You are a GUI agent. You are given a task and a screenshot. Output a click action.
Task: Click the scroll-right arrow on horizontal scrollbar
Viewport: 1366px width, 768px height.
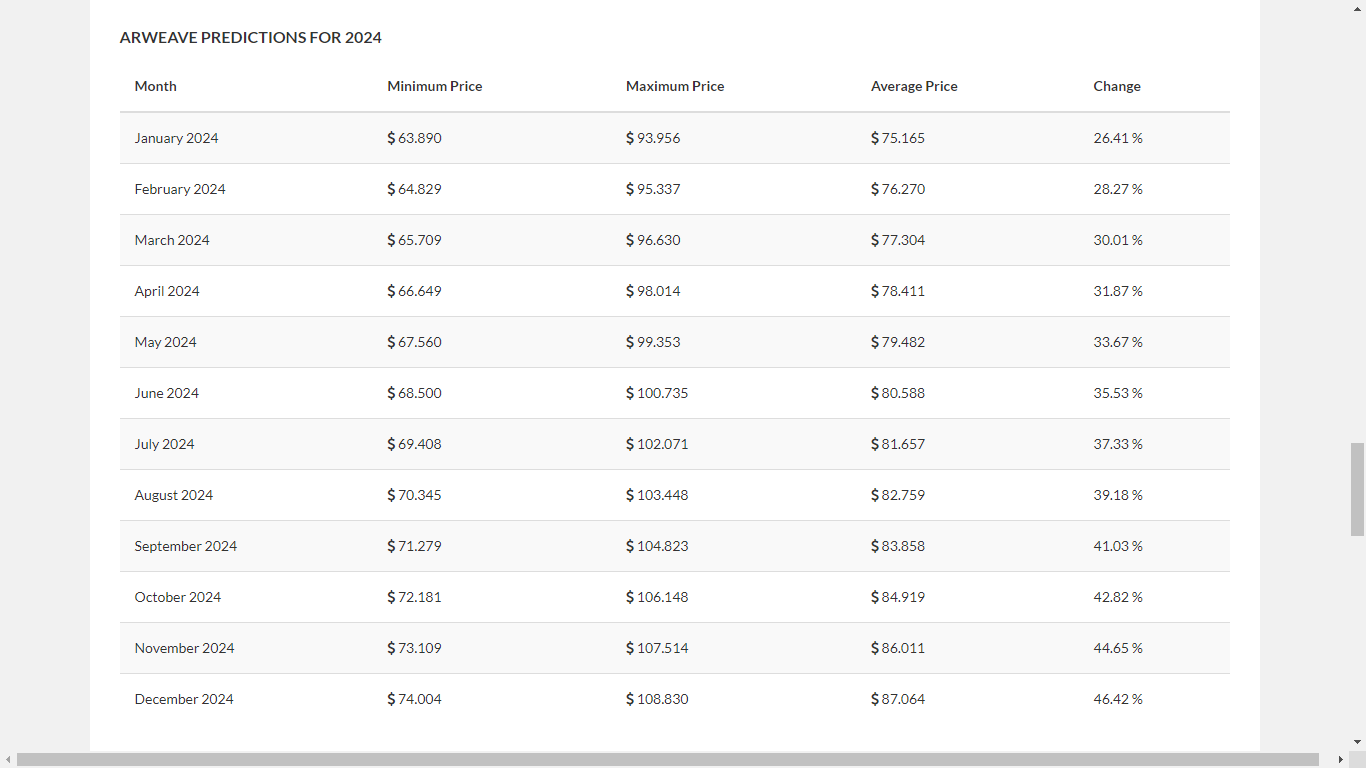(x=1341, y=760)
